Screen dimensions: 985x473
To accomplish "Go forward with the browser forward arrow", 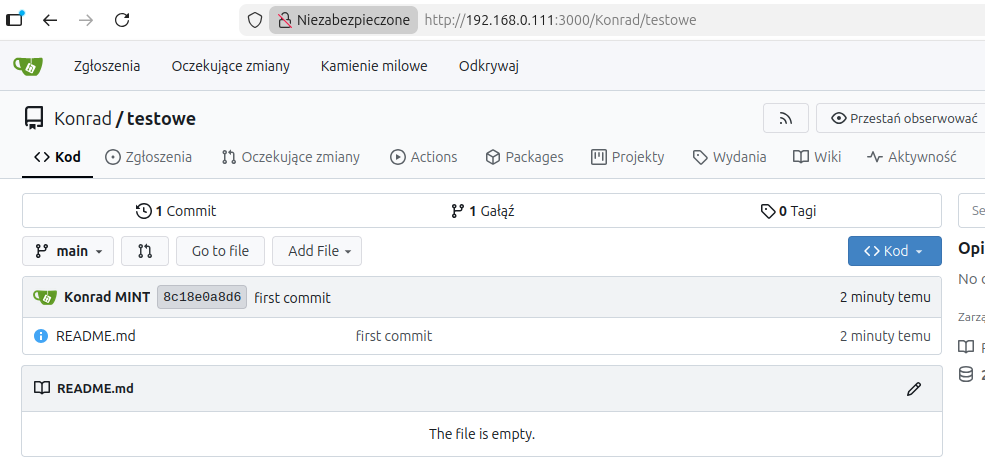I will coord(86,20).
